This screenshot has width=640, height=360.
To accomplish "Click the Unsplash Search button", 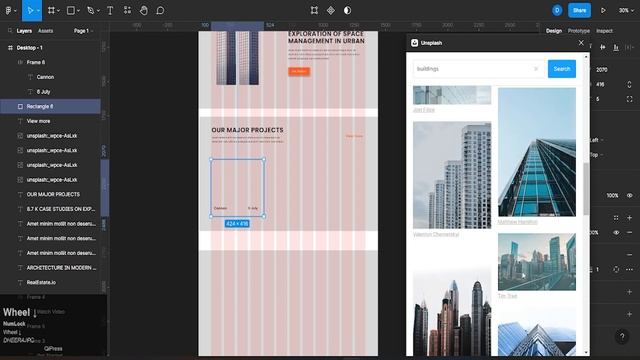I will coord(562,69).
